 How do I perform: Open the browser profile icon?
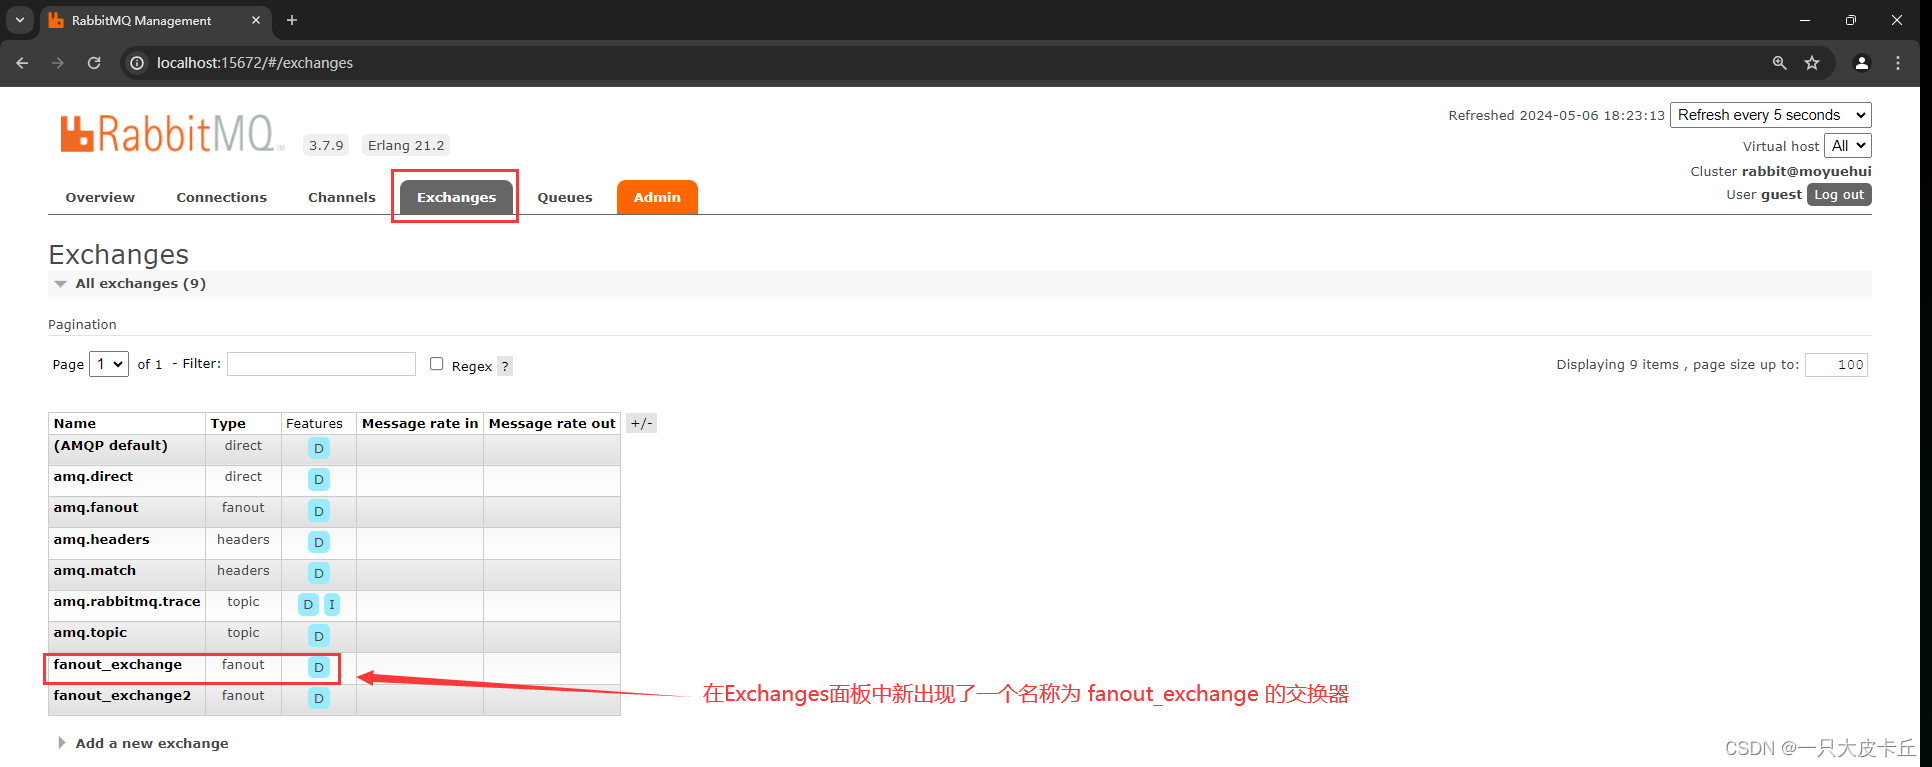click(1862, 63)
